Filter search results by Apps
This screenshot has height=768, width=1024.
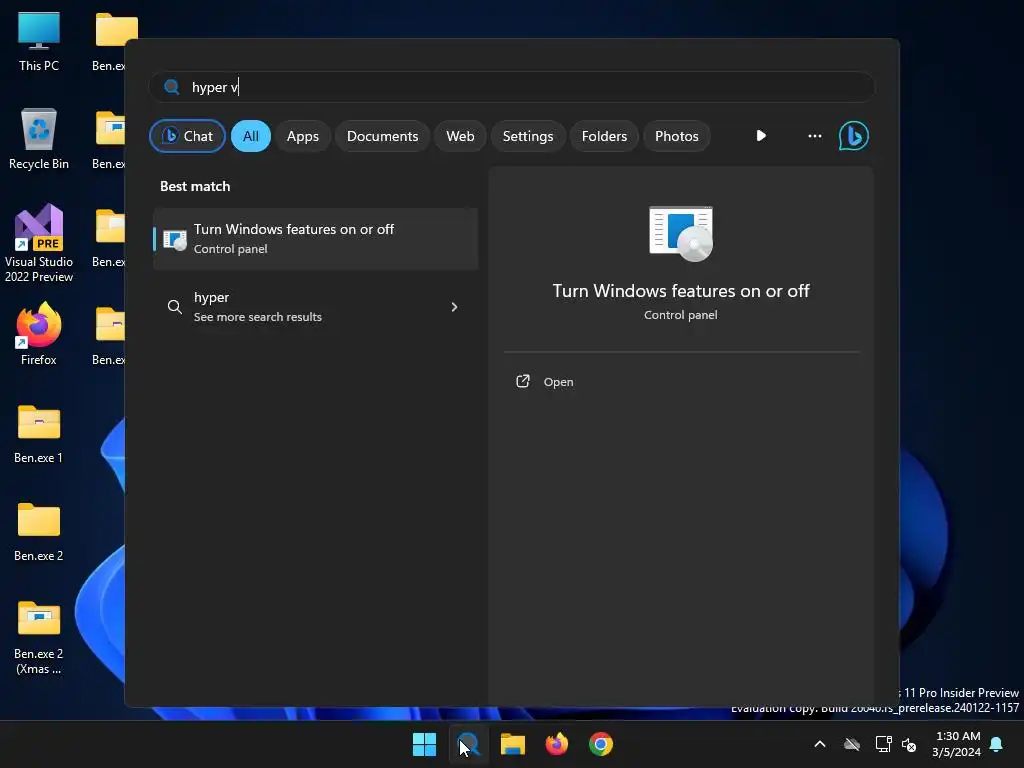coord(302,136)
